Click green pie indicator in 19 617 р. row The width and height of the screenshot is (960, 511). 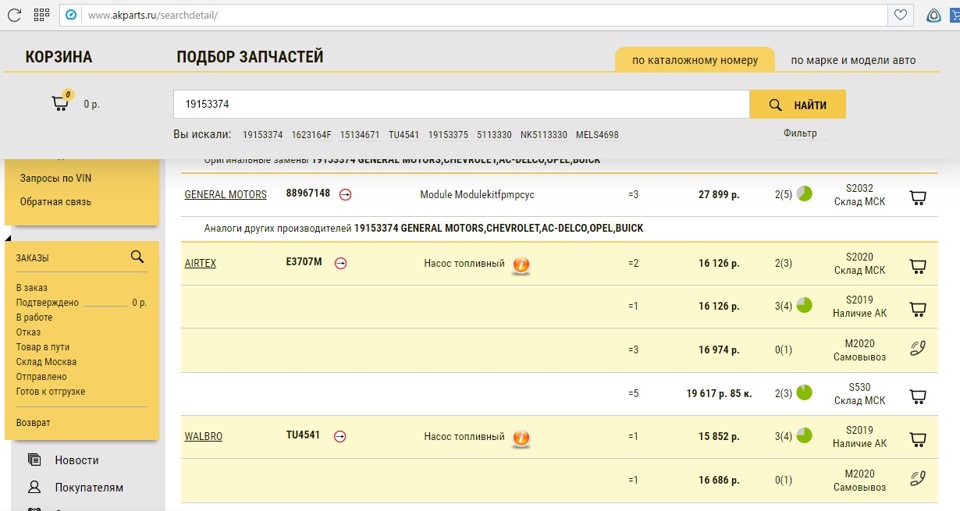click(804, 393)
